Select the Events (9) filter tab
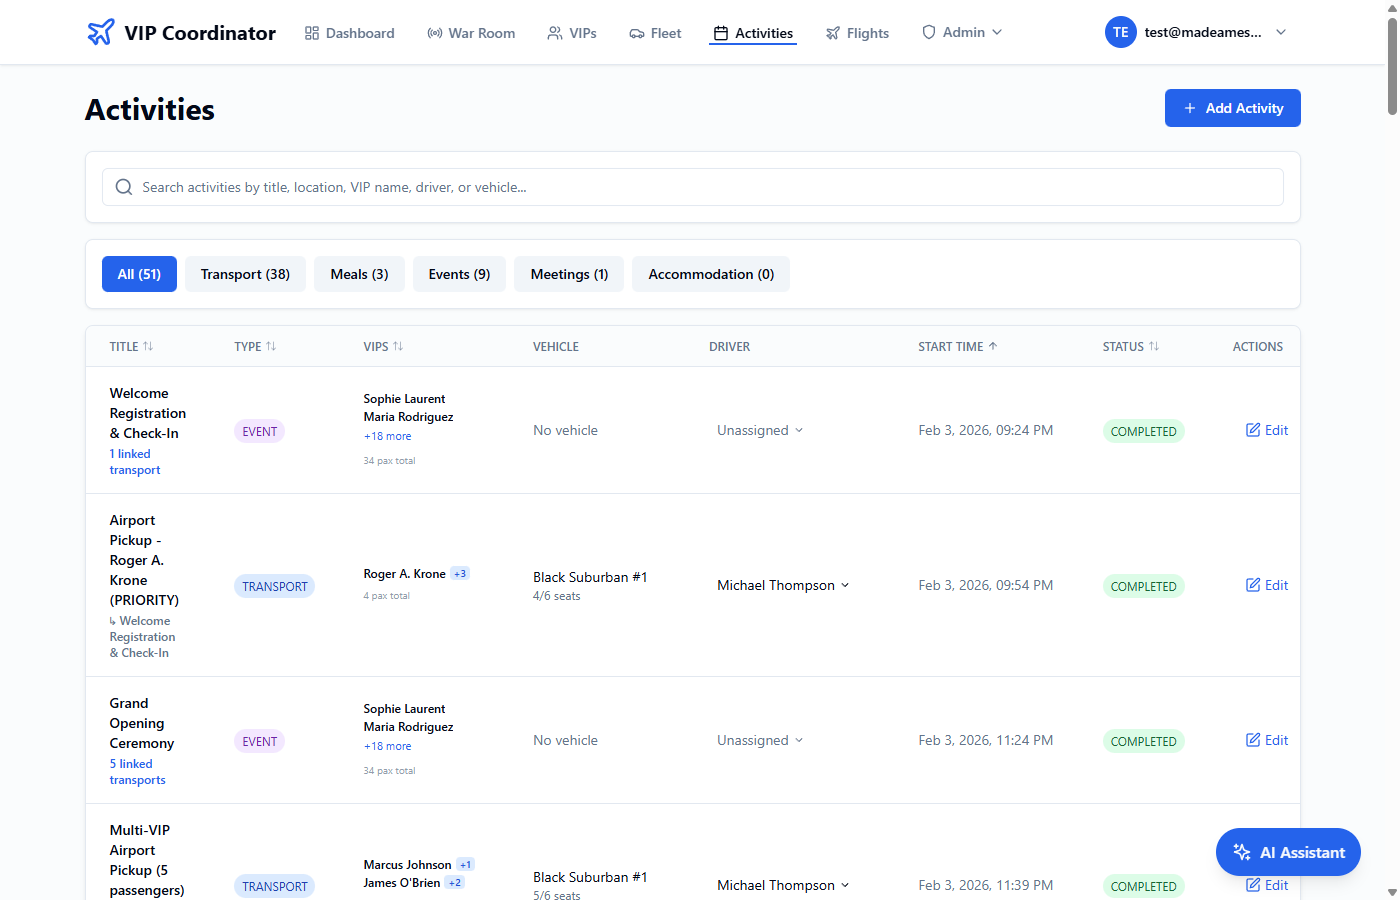The image size is (1400, 900). (x=459, y=274)
